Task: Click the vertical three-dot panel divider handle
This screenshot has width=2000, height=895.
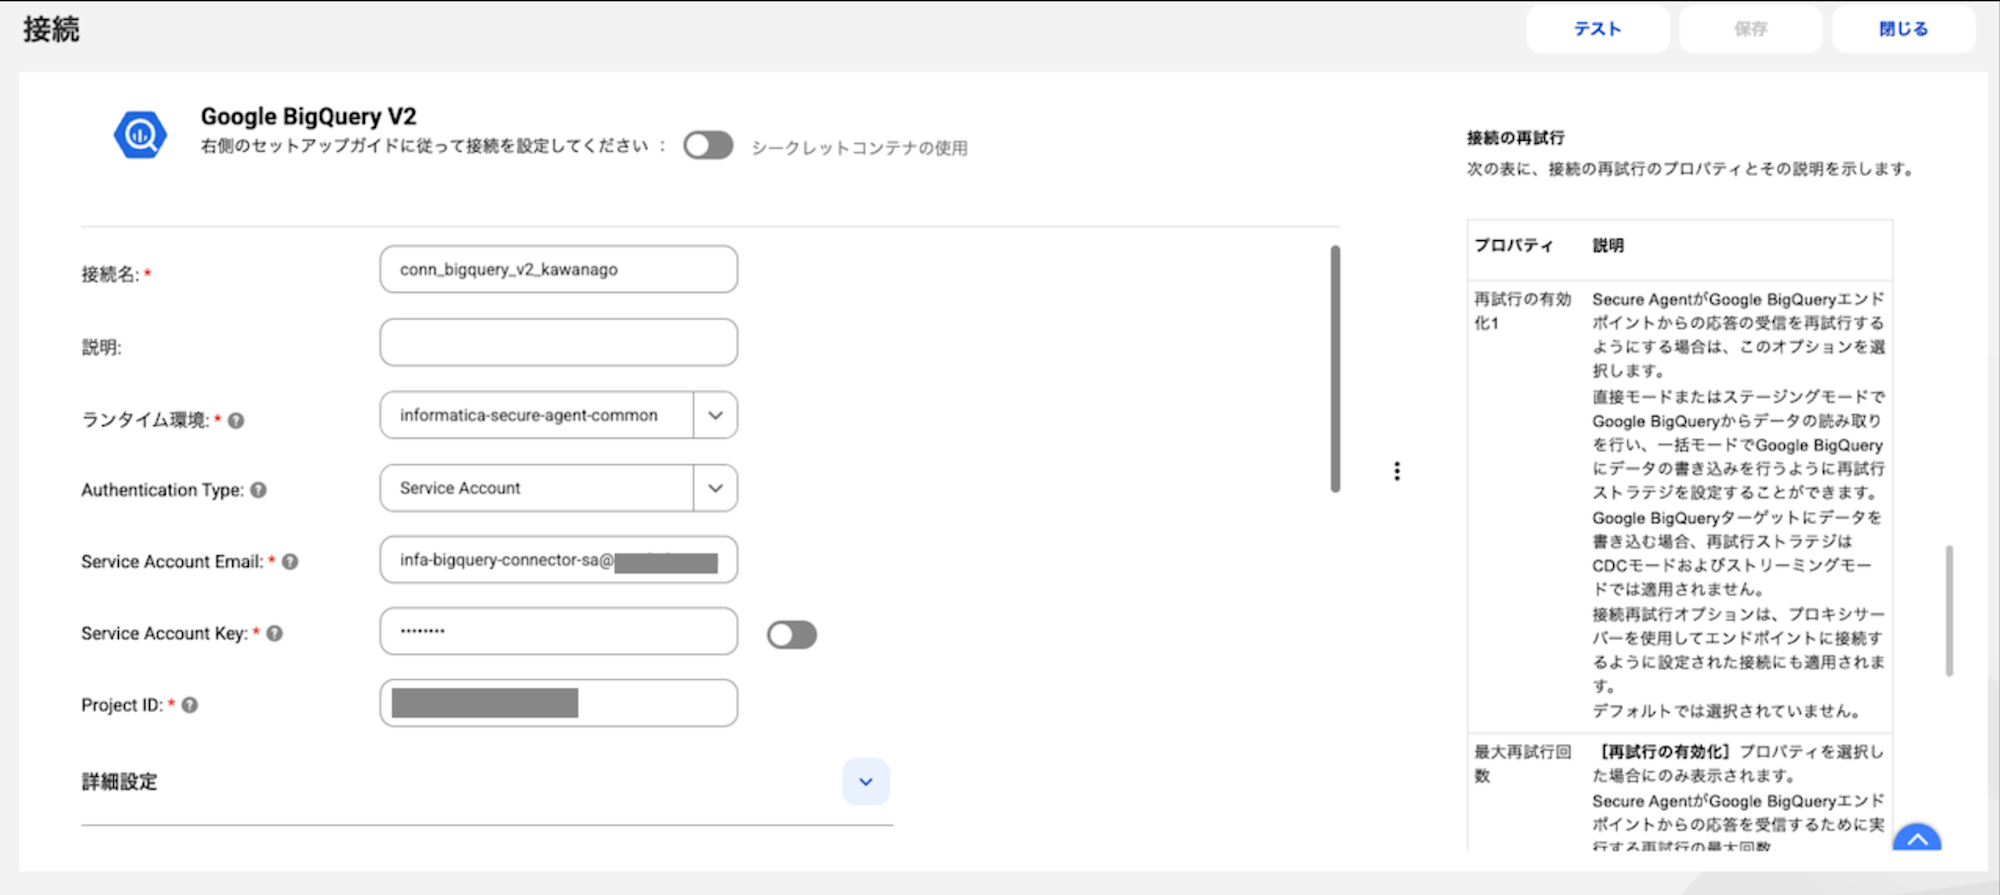Action: coord(1397,471)
